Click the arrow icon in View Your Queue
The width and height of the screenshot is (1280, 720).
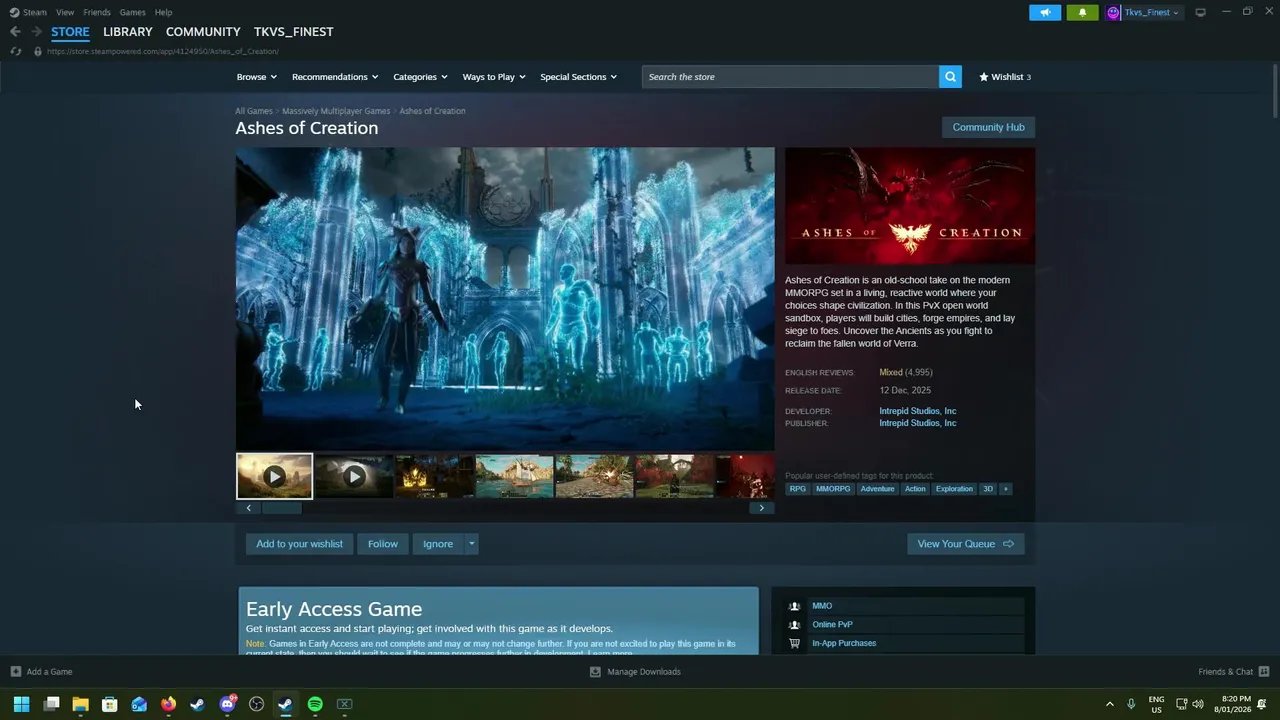[1008, 544]
